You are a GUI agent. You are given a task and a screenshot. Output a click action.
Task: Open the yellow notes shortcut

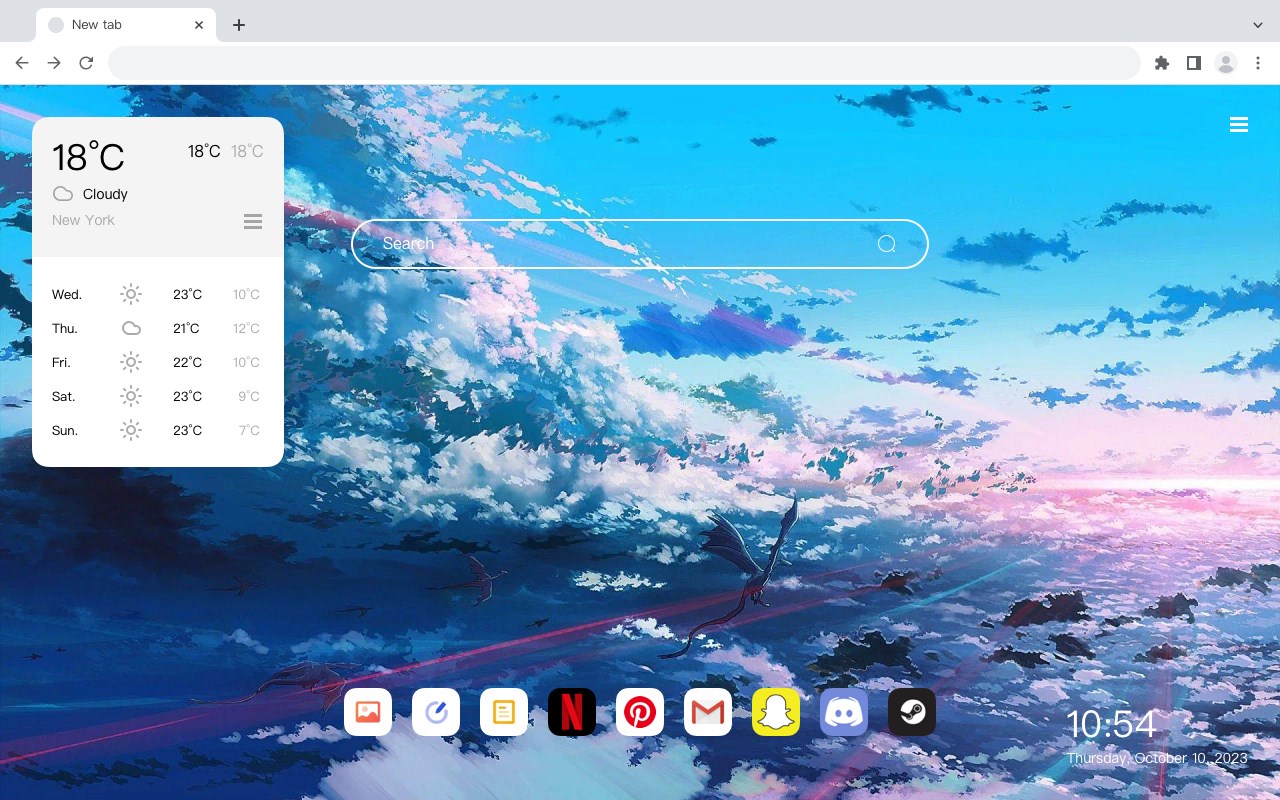pyautogui.click(x=504, y=712)
